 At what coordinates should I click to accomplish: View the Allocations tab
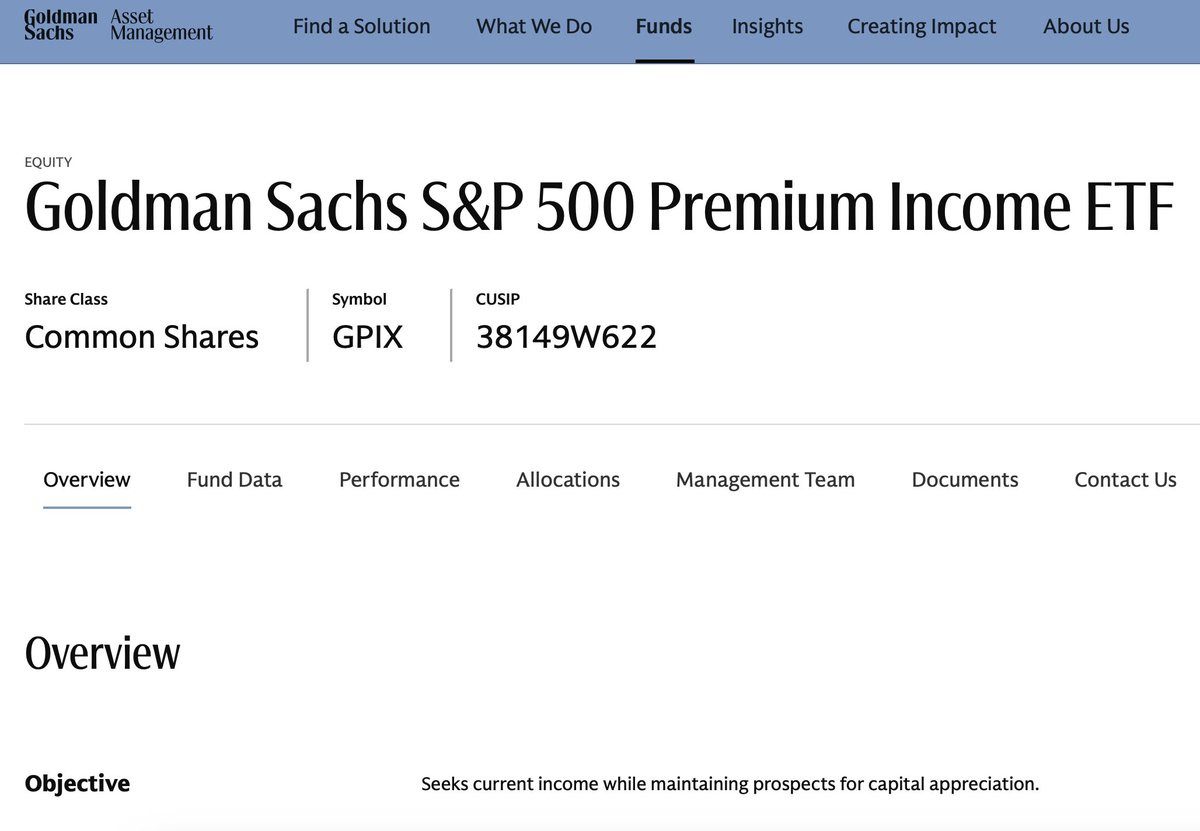tap(568, 480)
